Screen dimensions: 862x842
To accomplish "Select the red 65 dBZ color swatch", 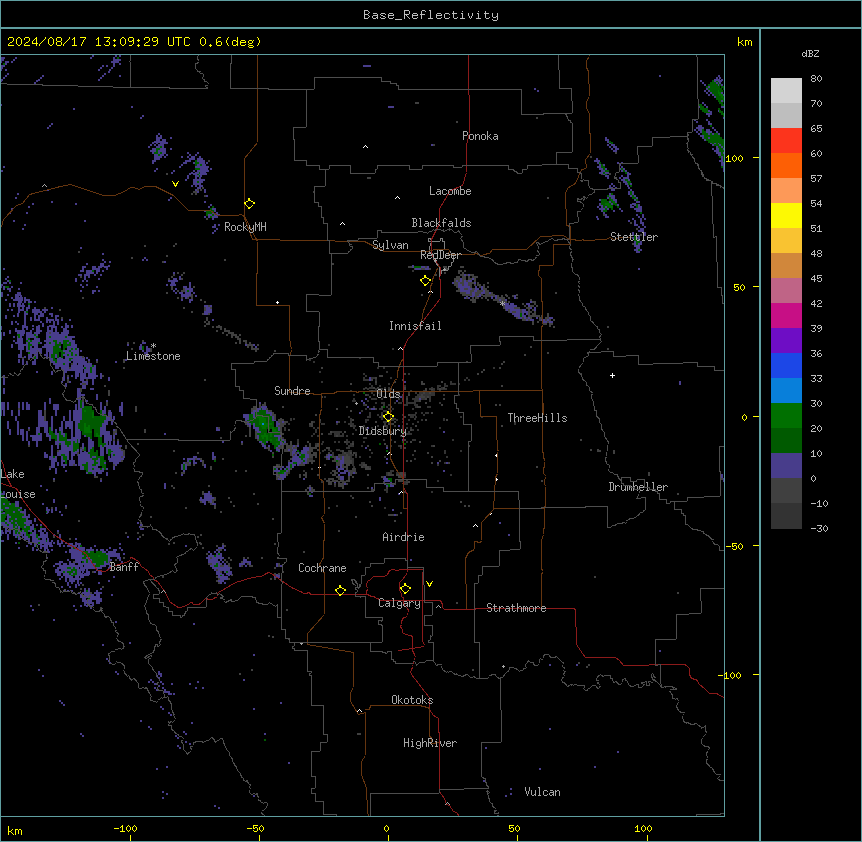I will pos(786,140).
